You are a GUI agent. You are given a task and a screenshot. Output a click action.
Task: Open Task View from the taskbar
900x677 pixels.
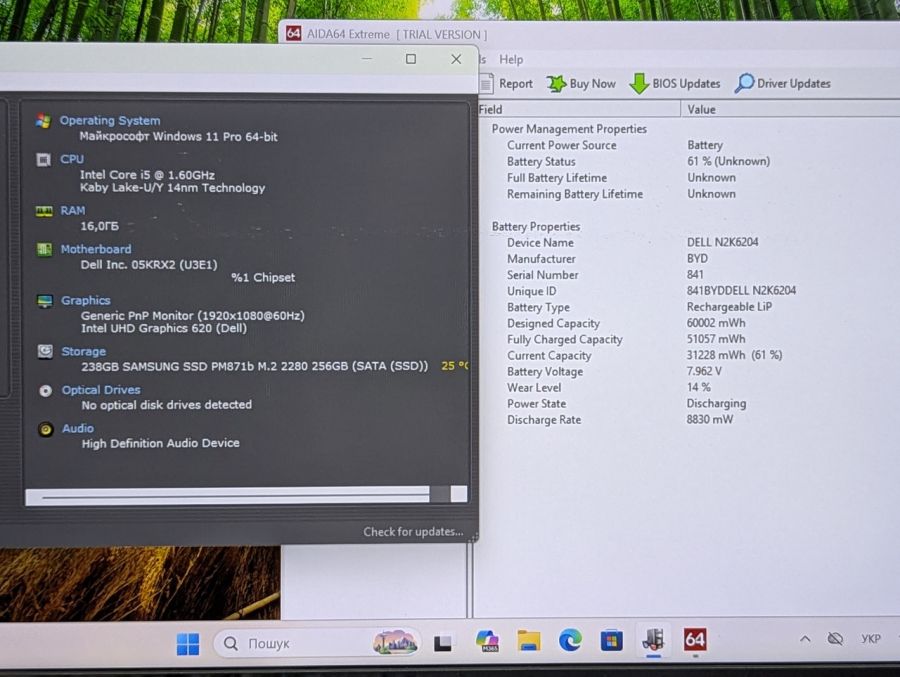coord(442,643)
